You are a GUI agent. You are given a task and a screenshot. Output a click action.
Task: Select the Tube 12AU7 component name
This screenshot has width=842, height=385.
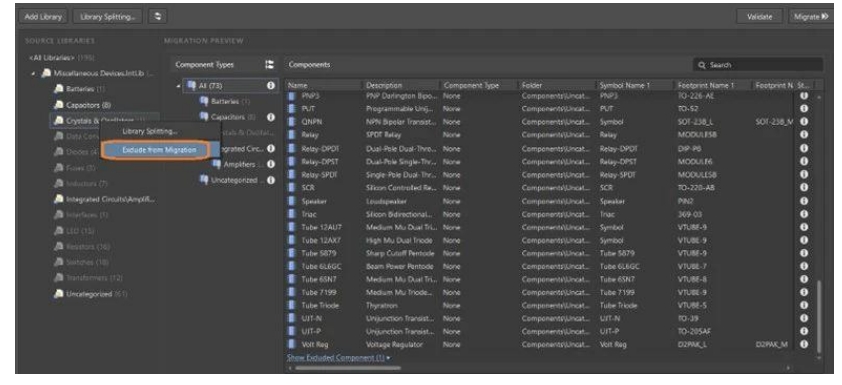[x=321, y=227]
